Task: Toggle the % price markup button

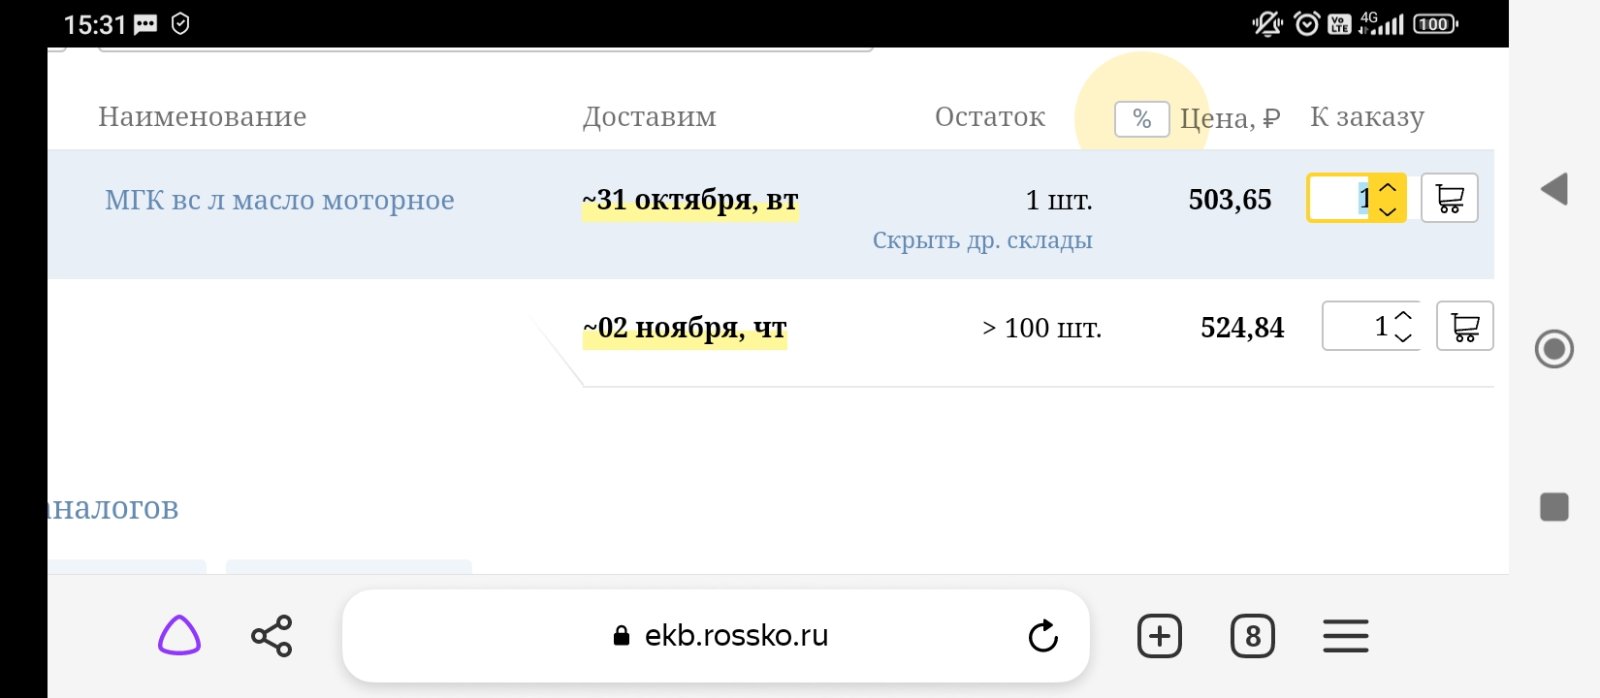Action: (1141, 119)
